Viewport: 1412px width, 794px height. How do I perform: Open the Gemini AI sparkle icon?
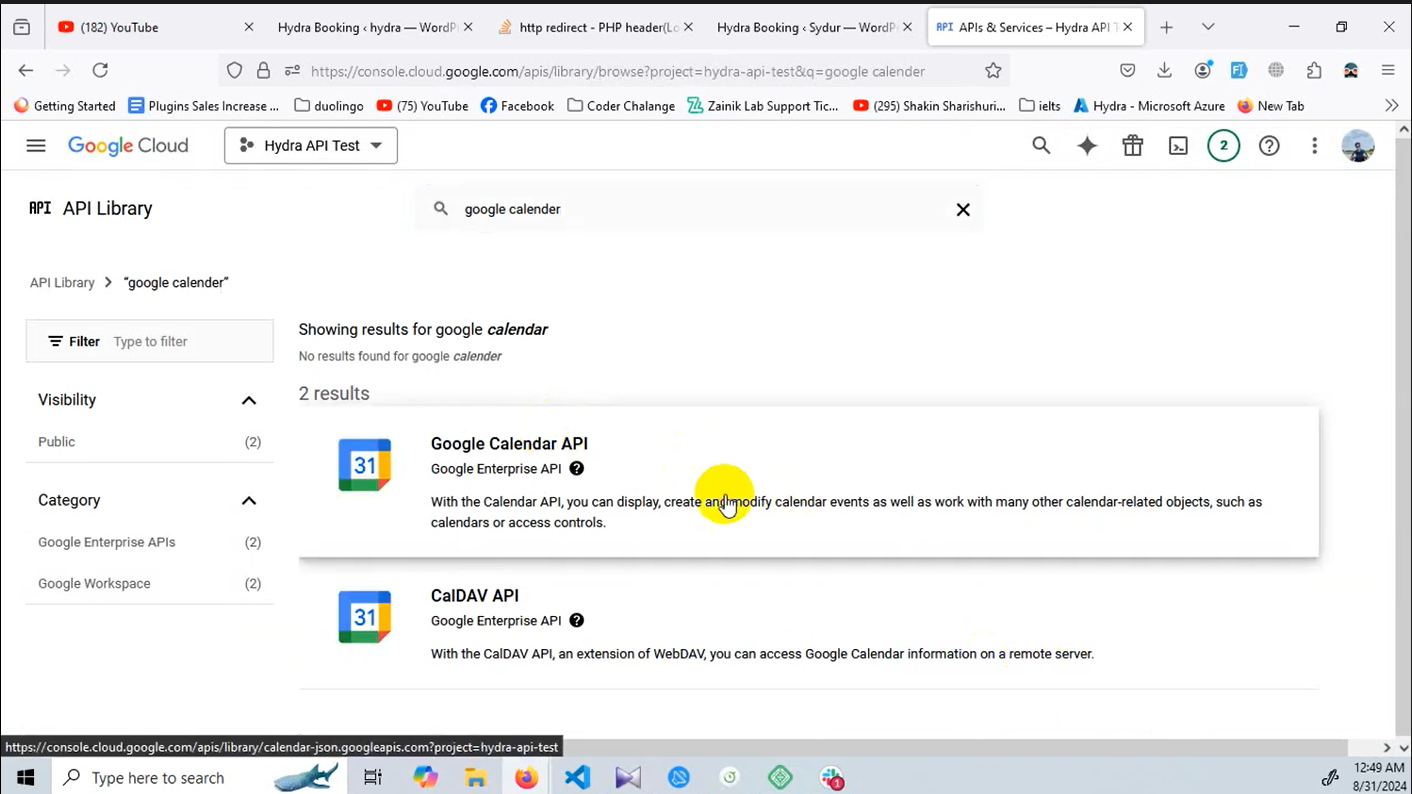click(1087, 146)
